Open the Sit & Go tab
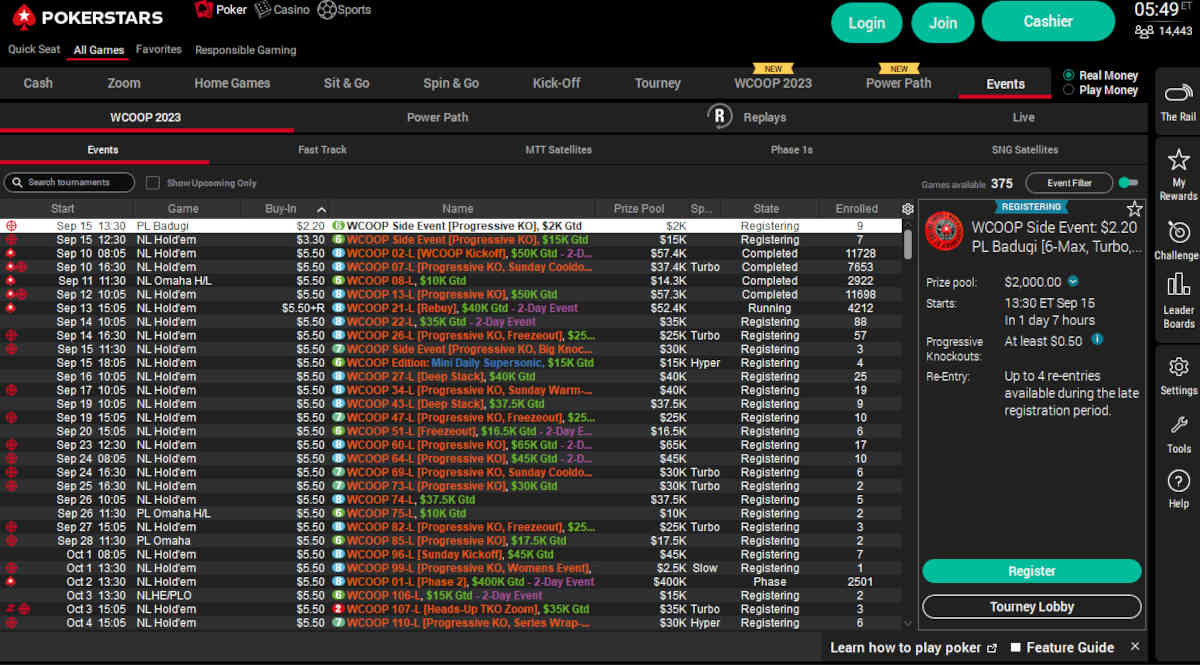 [x=346, y=83]
